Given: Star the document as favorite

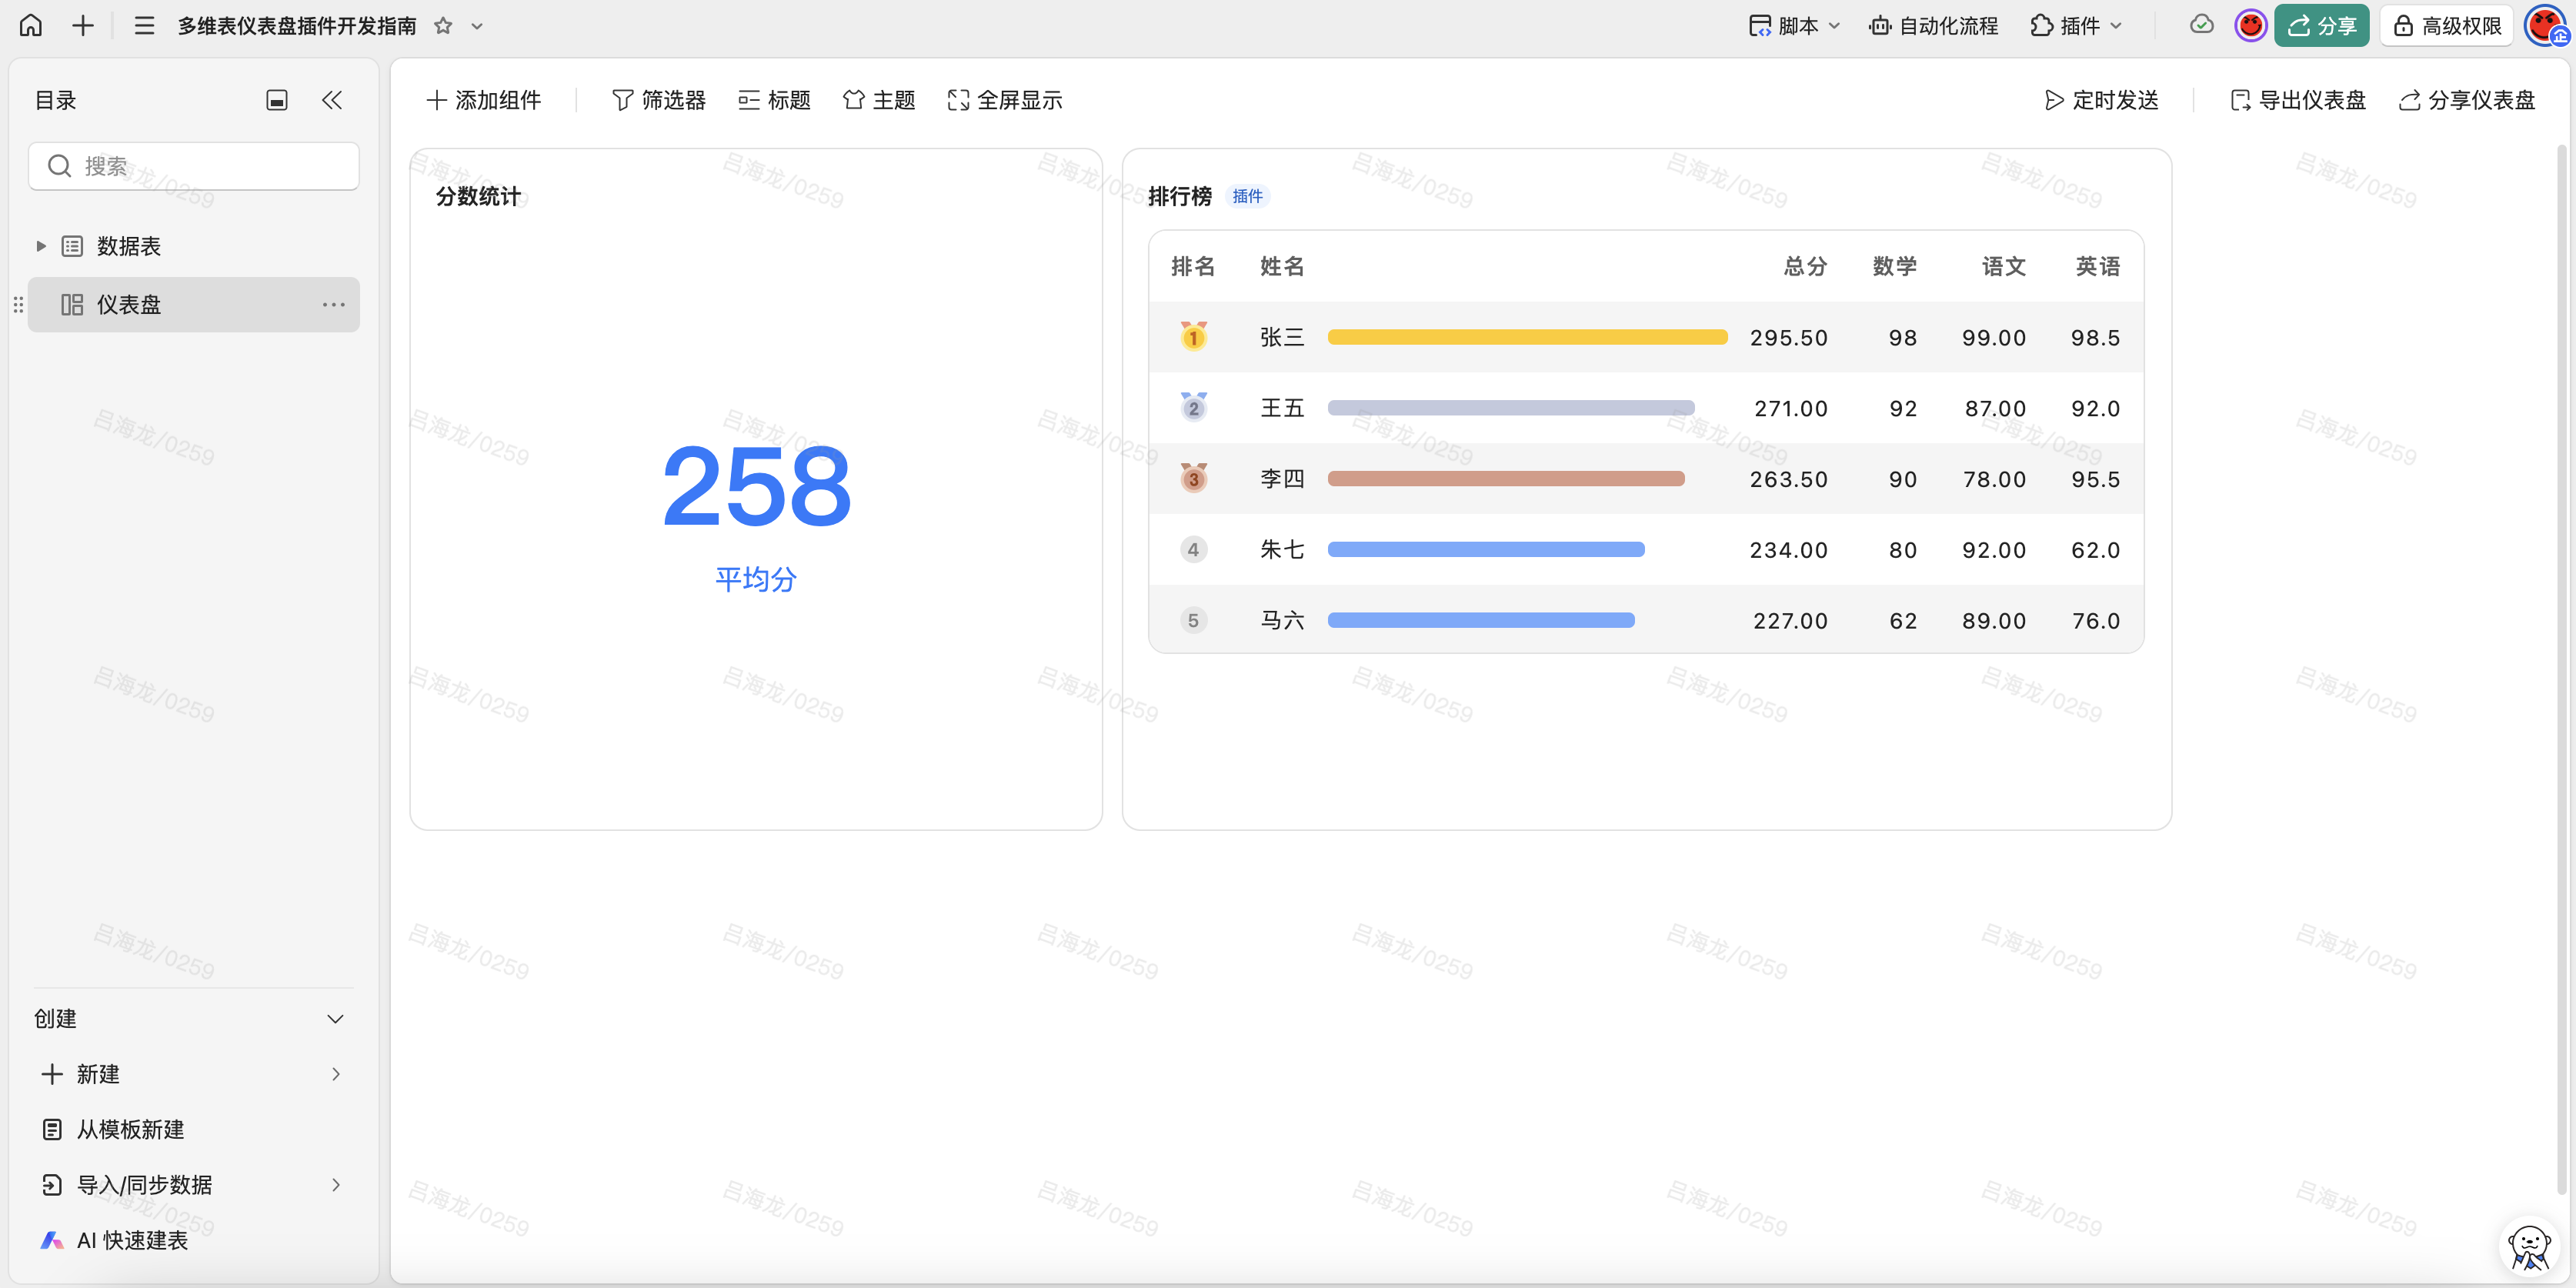Looking at the screenshot, I should (x=443, y=26).
